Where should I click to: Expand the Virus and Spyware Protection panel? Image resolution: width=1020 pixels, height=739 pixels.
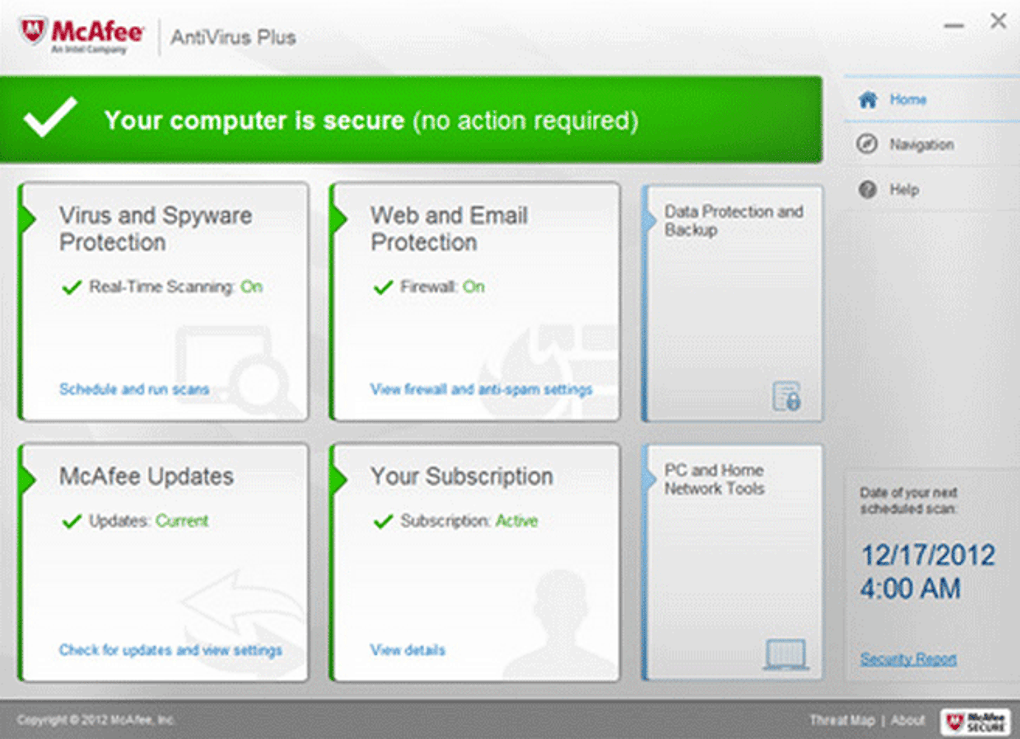click(155, 228)
